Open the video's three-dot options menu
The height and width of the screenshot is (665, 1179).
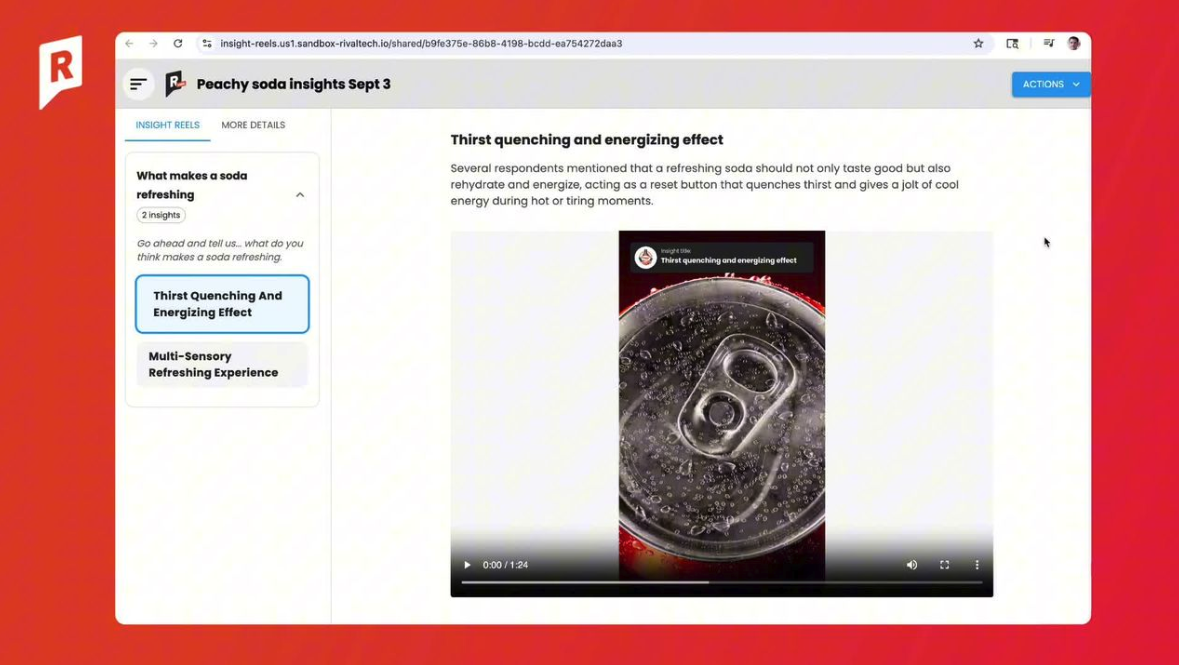pyautogui.click(x=977, y=565)
